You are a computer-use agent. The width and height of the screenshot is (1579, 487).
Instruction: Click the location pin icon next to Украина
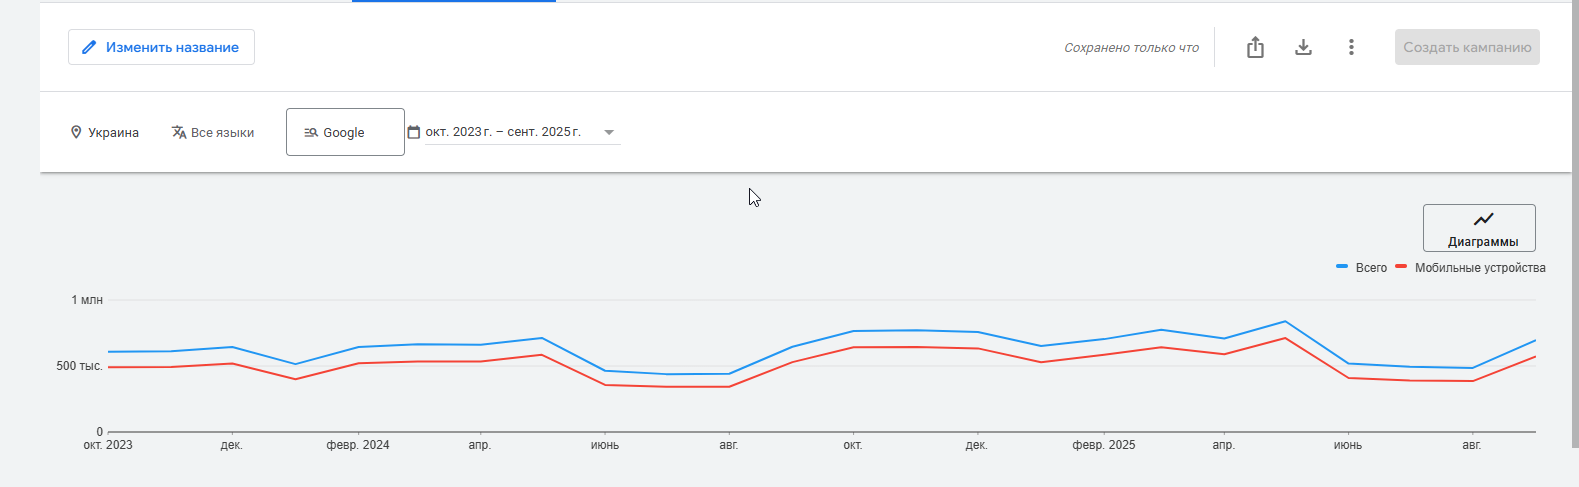point(76,132)
